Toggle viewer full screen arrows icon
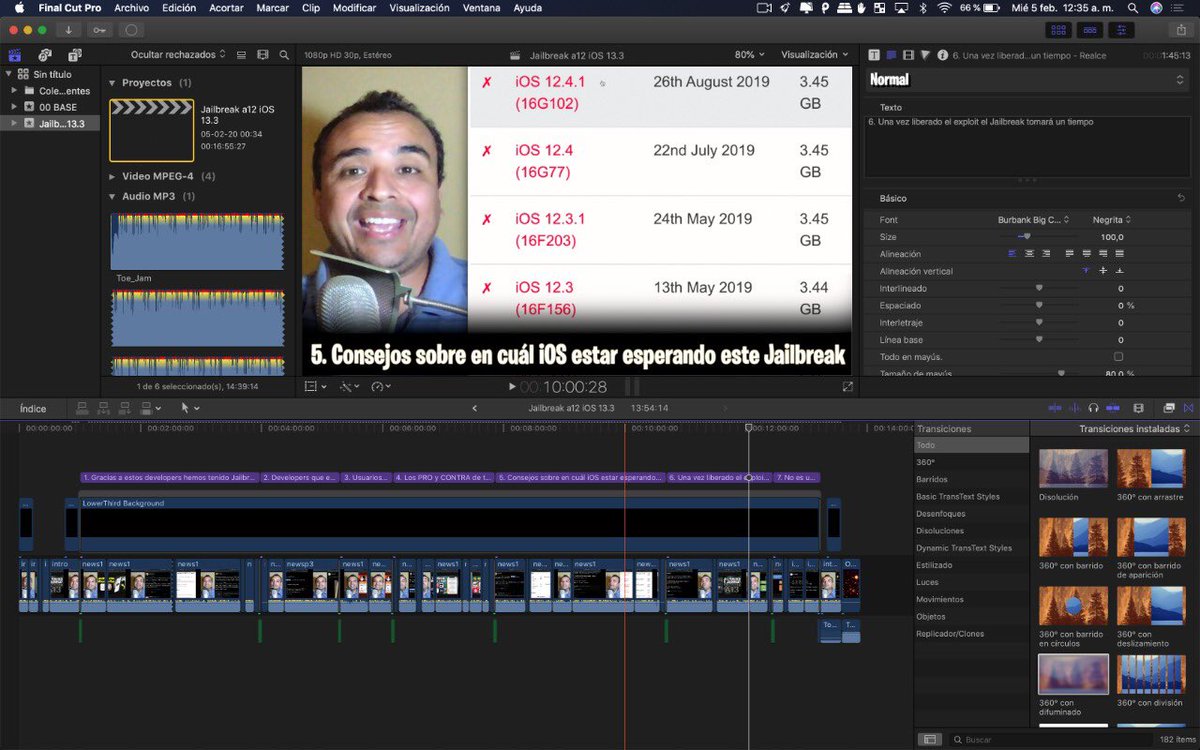 (848, 386)
